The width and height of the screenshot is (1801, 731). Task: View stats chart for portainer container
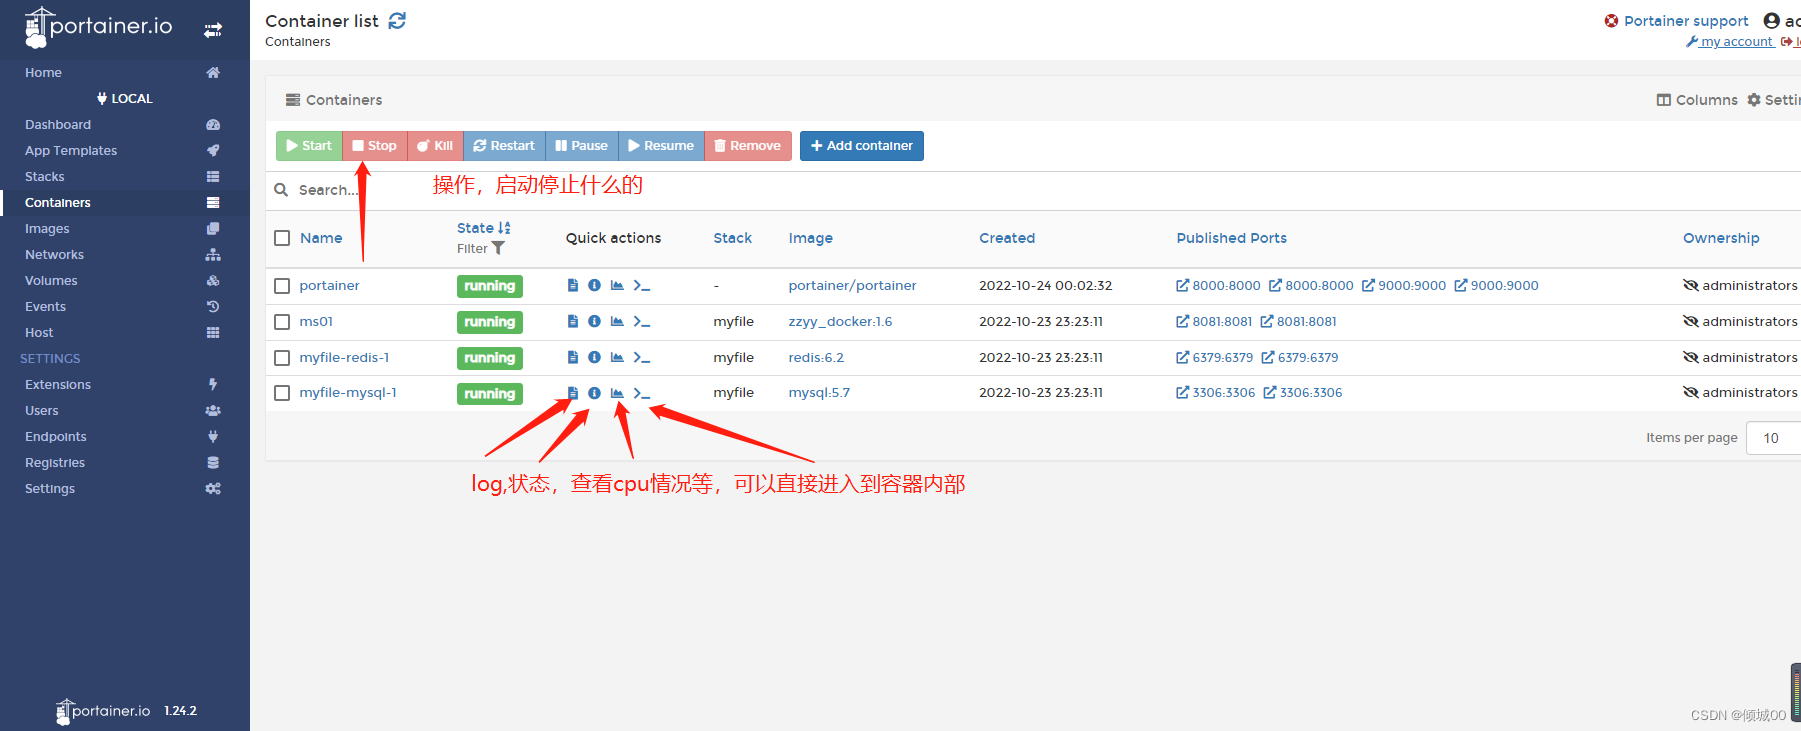[617, 285]
